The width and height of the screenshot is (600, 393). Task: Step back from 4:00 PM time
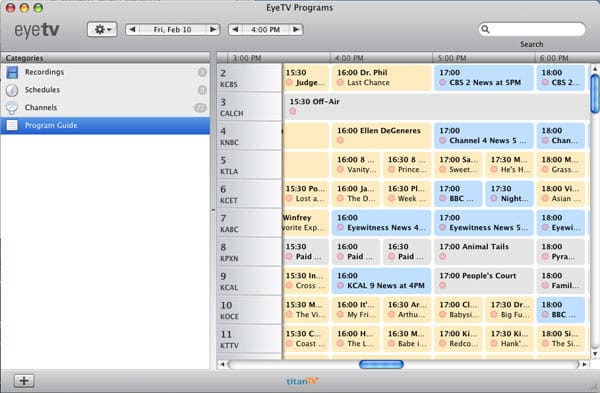[x=235, y=29]
